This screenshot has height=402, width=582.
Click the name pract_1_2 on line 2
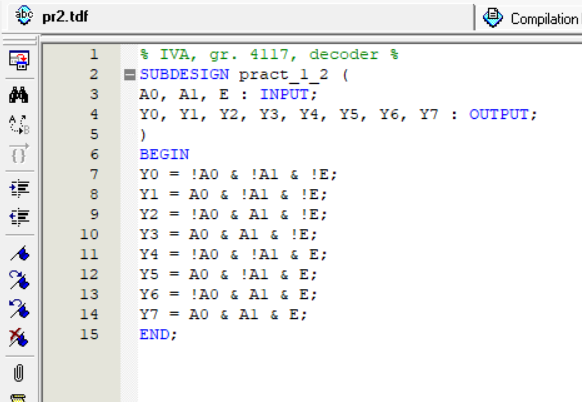284,75
